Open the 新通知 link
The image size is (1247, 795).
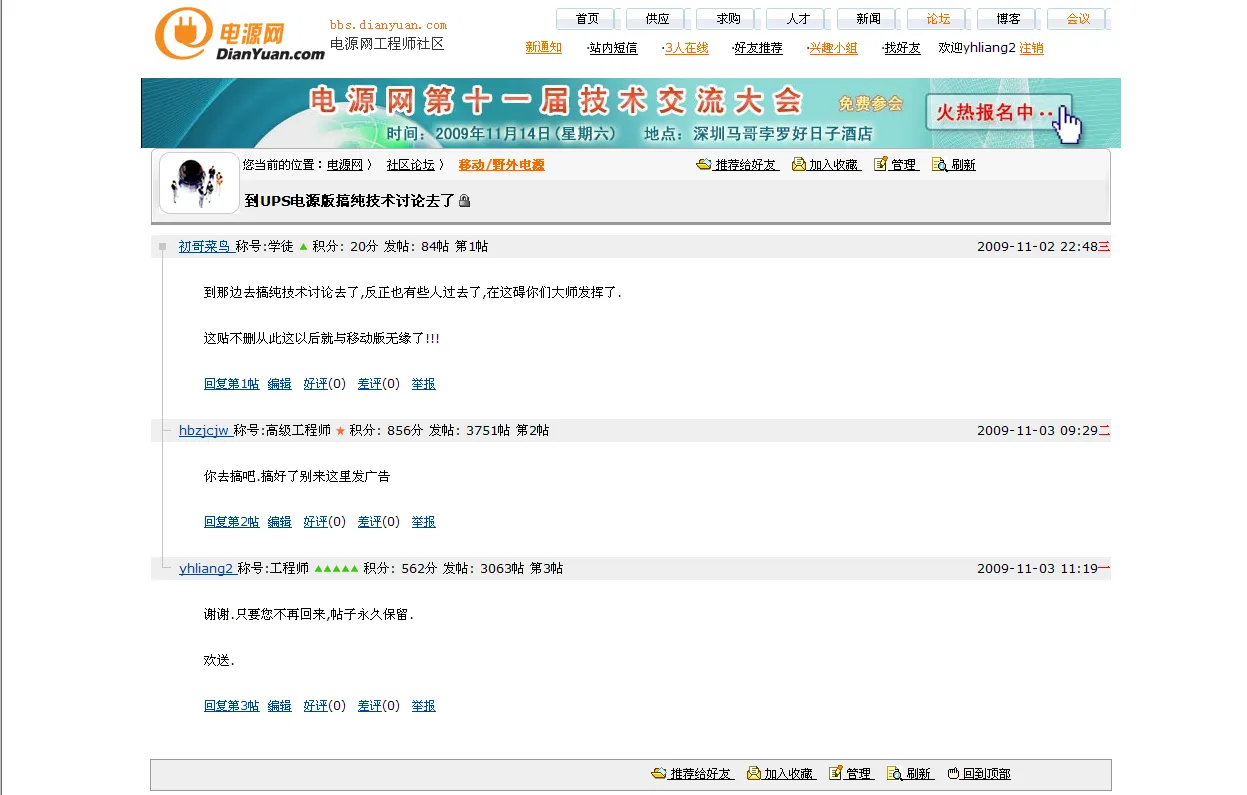(543, 48)
